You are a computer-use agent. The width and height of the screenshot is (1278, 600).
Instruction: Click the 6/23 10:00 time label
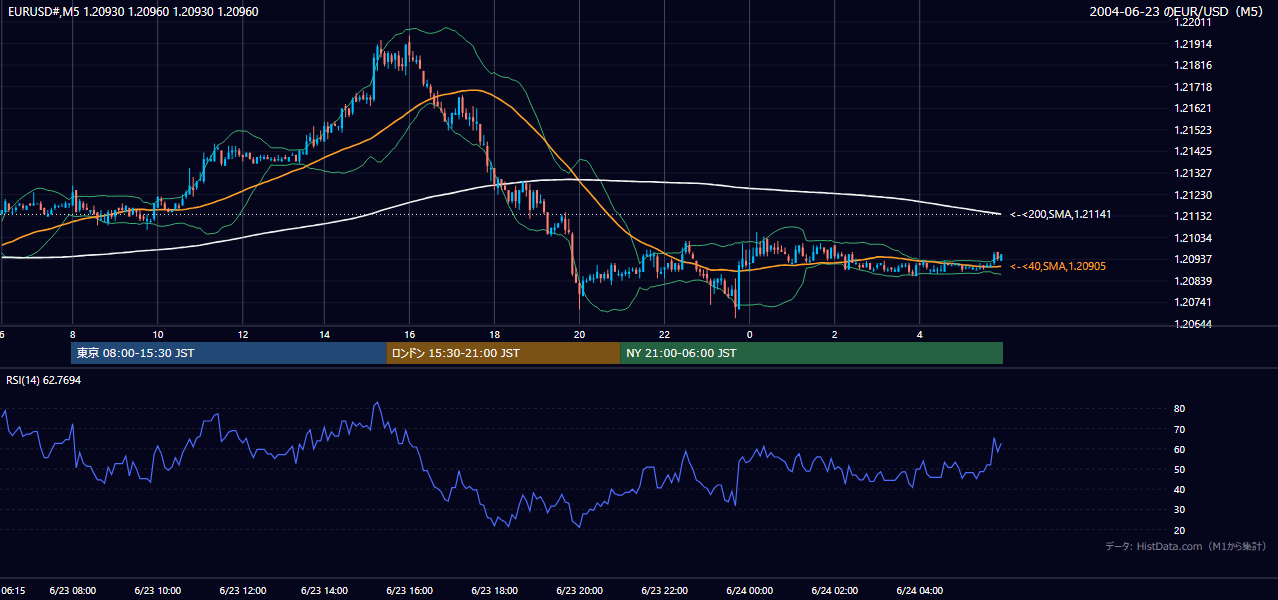(x=158, y=591)
